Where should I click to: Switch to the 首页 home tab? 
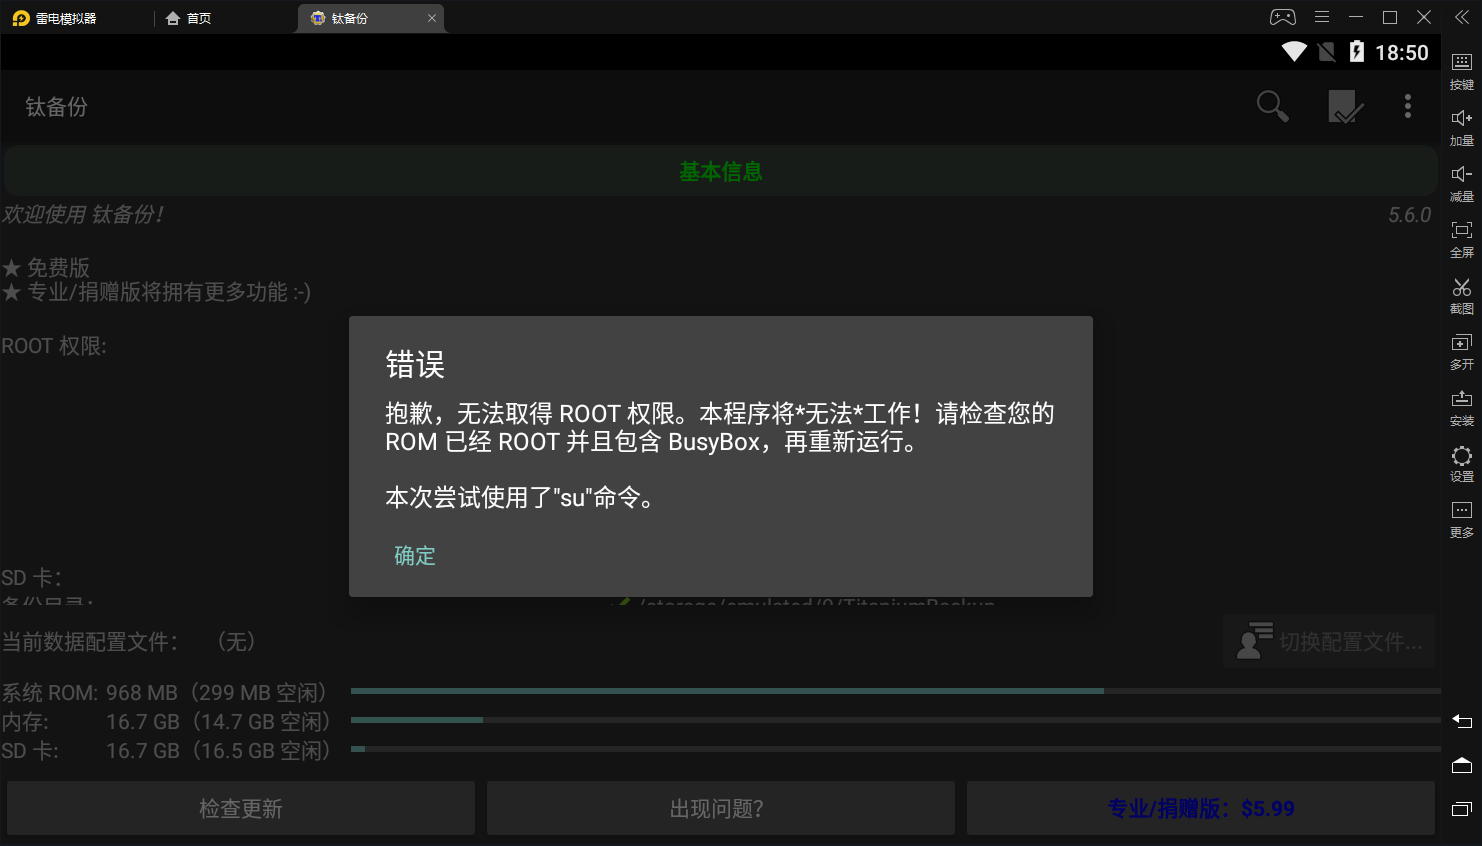(x=188, y=17)
